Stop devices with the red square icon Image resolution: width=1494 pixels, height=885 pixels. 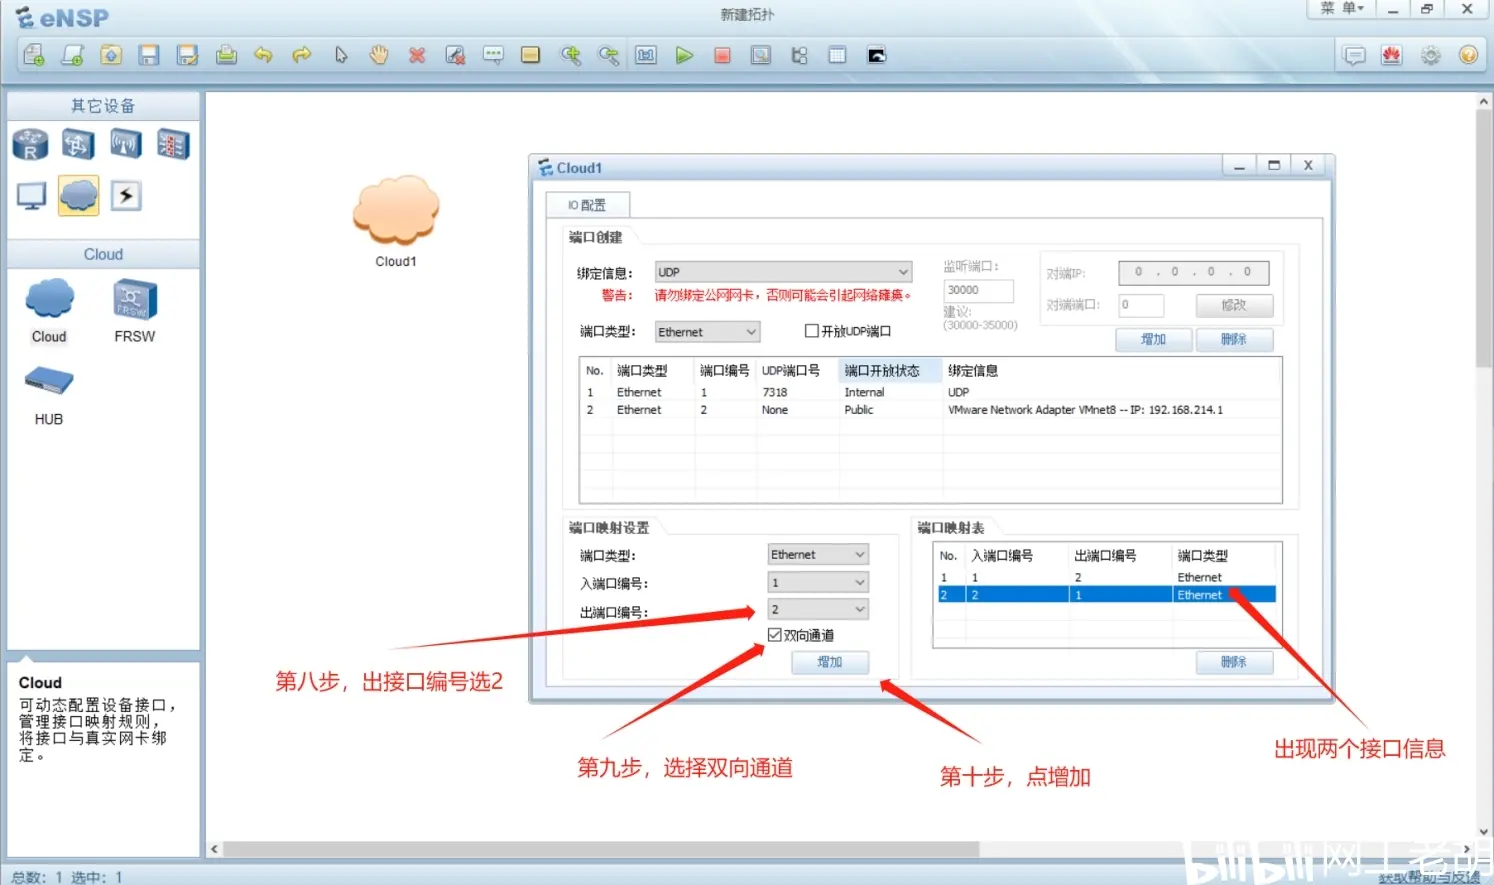pos(722,55)
